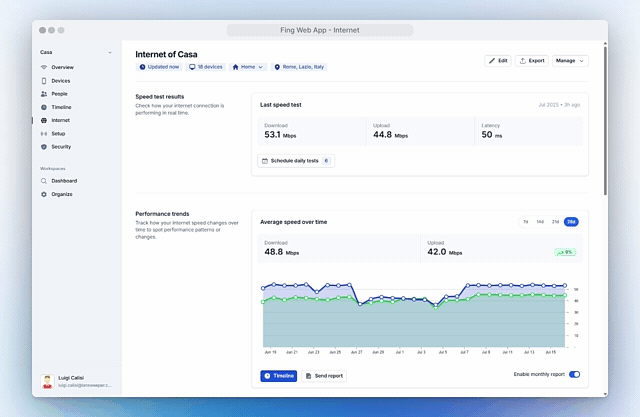Click the location pin icon near Rome
The height and width of the screenshot is (417, 640).
pyautogui.click(x=277, y=67)
